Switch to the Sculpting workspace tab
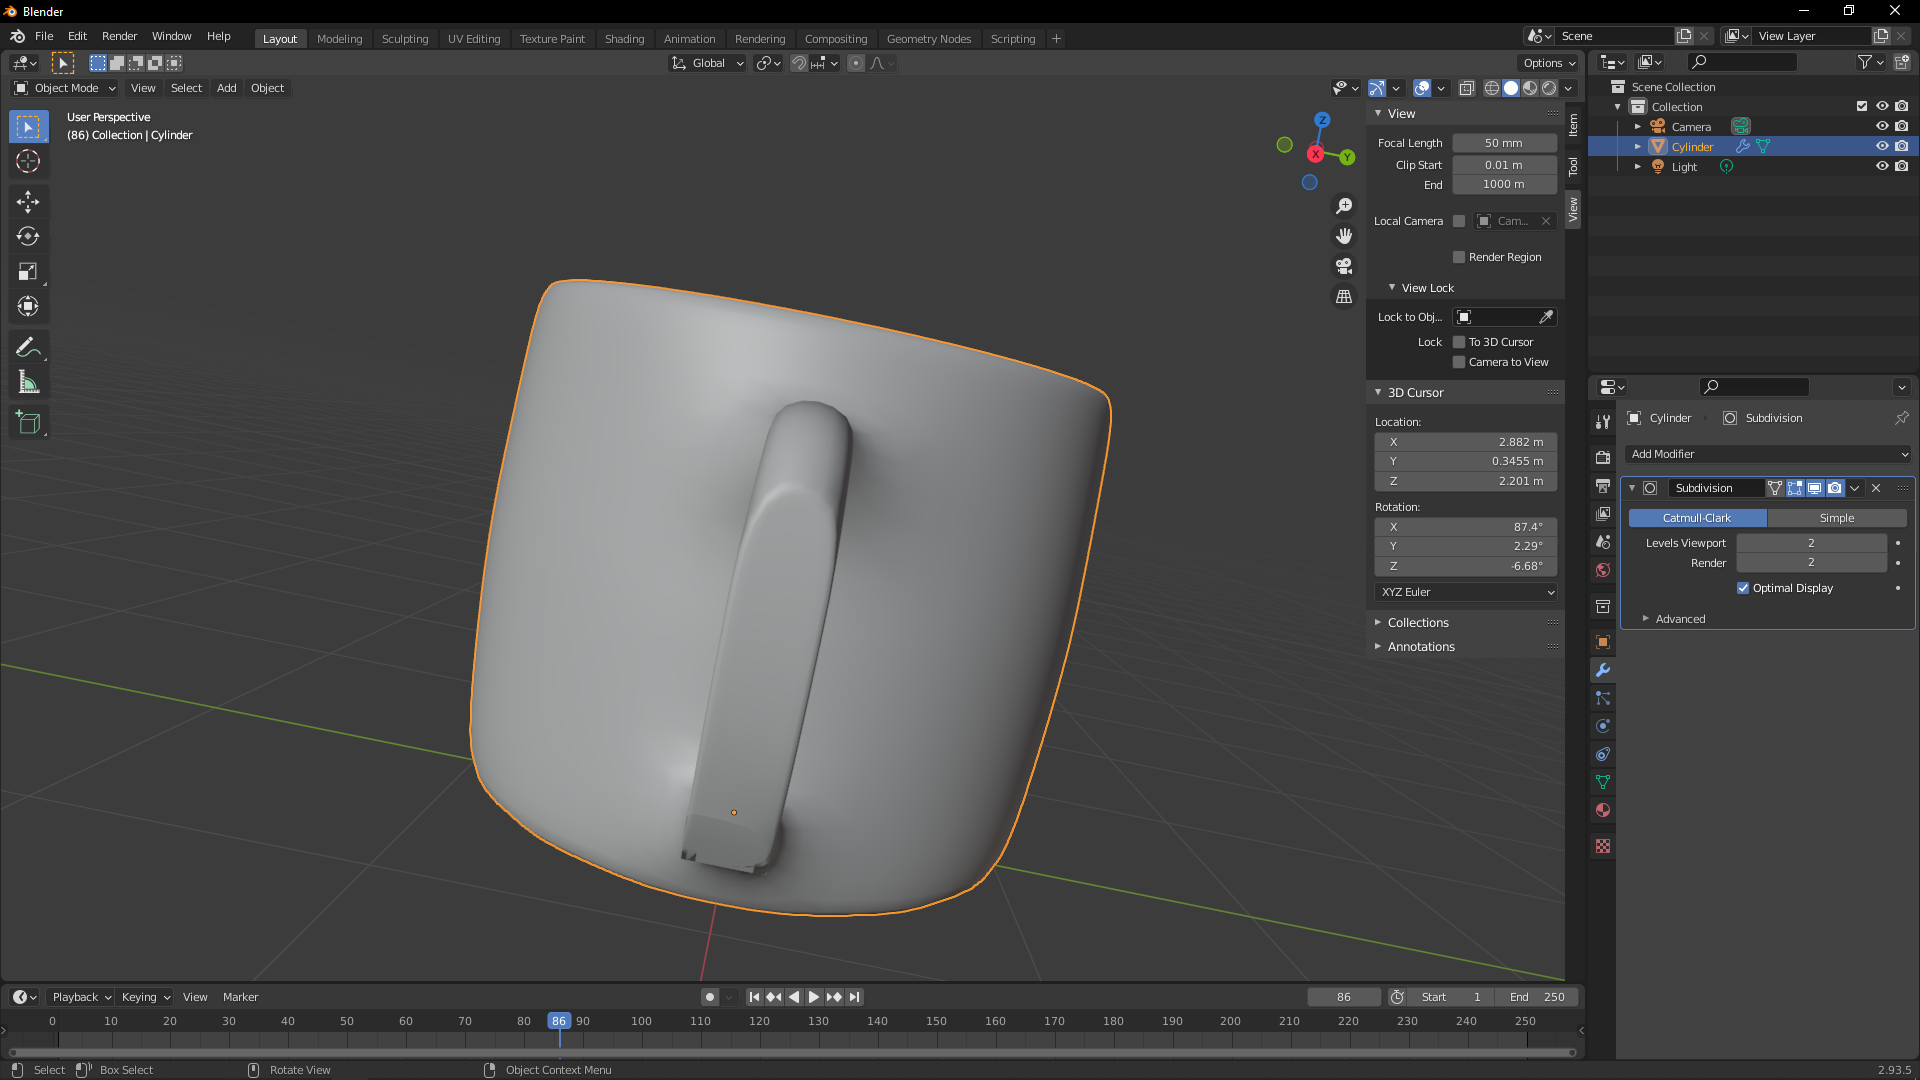The width and height of the screenshot is (1920, 1080). [404, 39]
